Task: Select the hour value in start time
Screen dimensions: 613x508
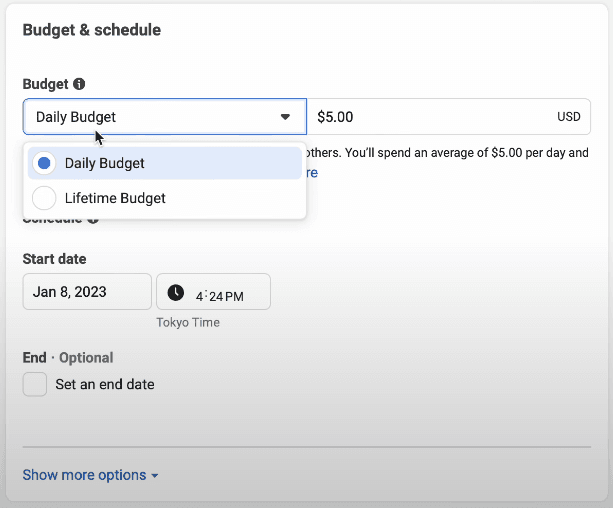Action: [199, 296]
